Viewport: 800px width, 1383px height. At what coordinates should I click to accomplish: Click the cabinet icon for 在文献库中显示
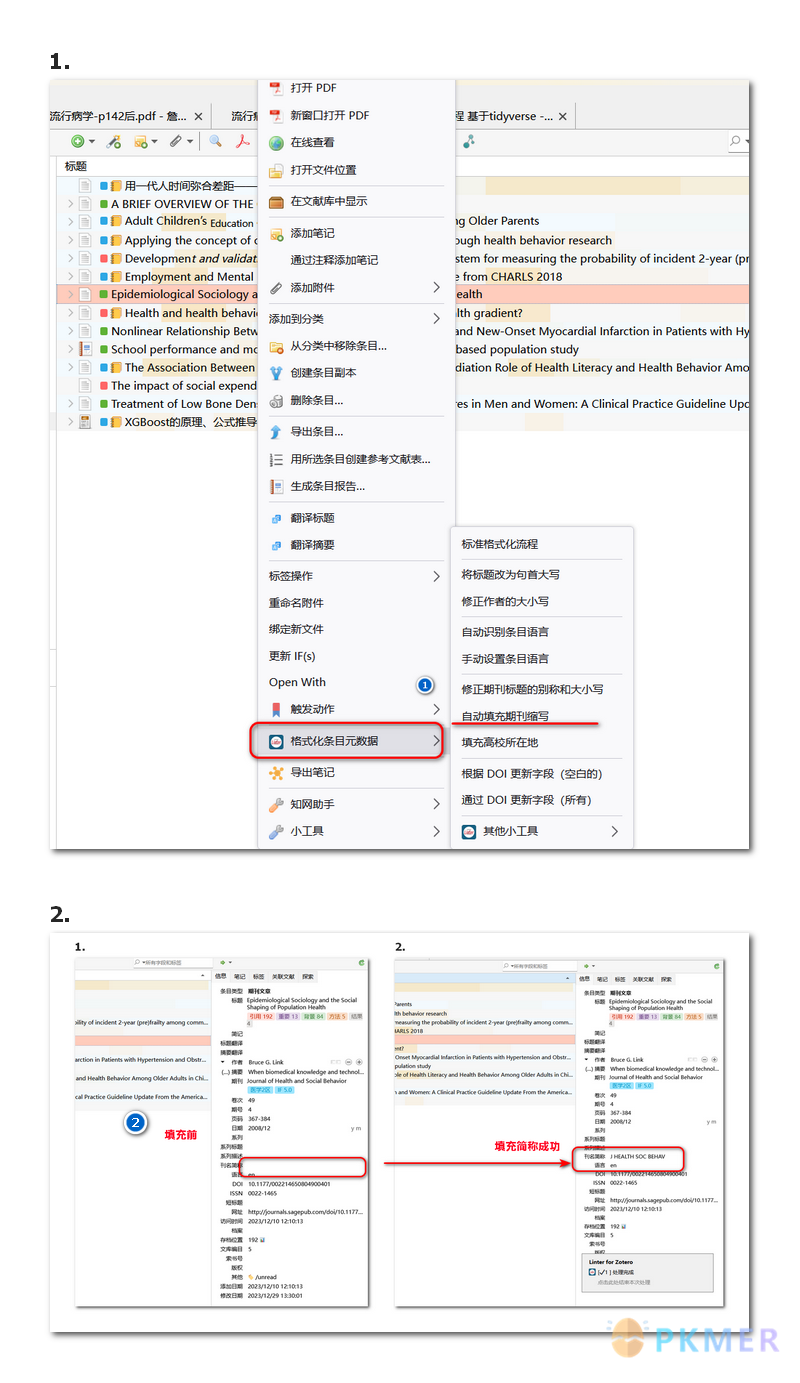coord(277,201)
